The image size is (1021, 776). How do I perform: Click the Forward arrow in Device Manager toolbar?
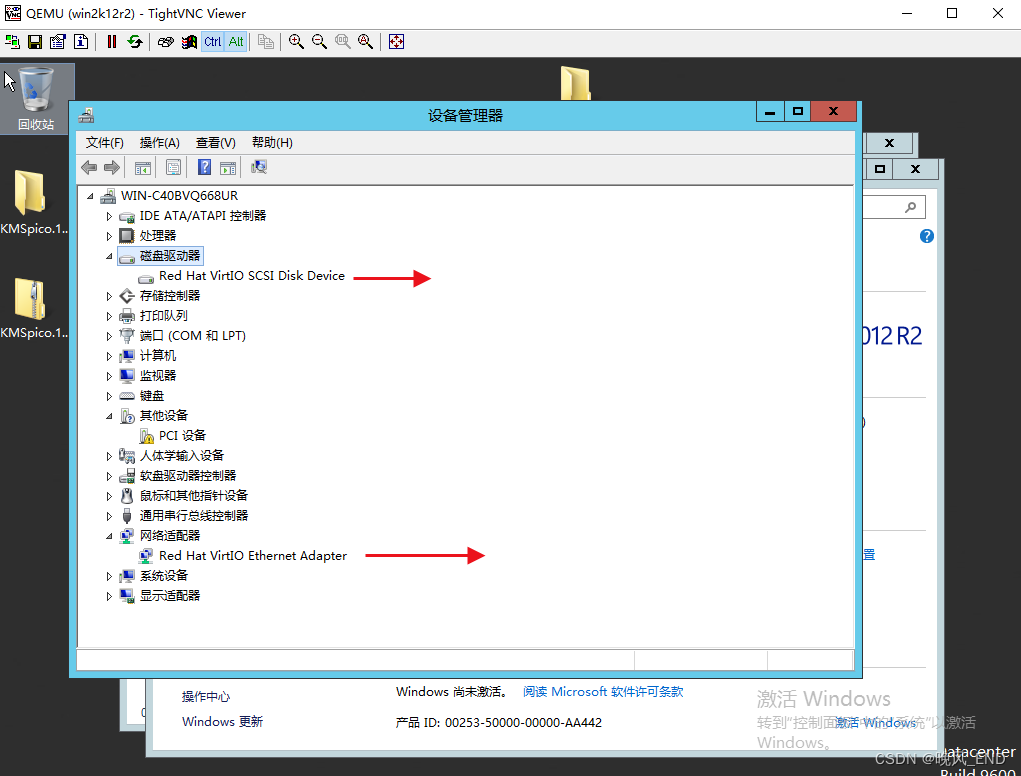coord(112,168)
